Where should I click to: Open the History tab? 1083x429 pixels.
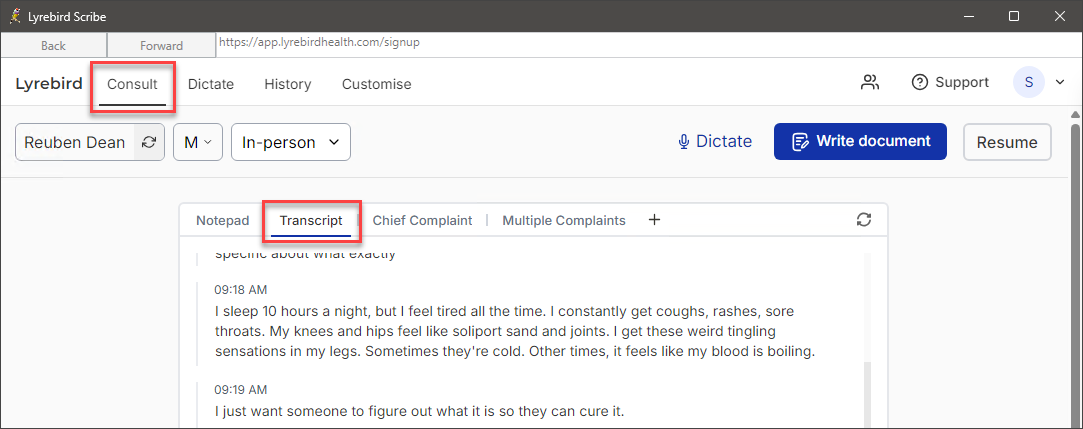[x=287, y=84]
